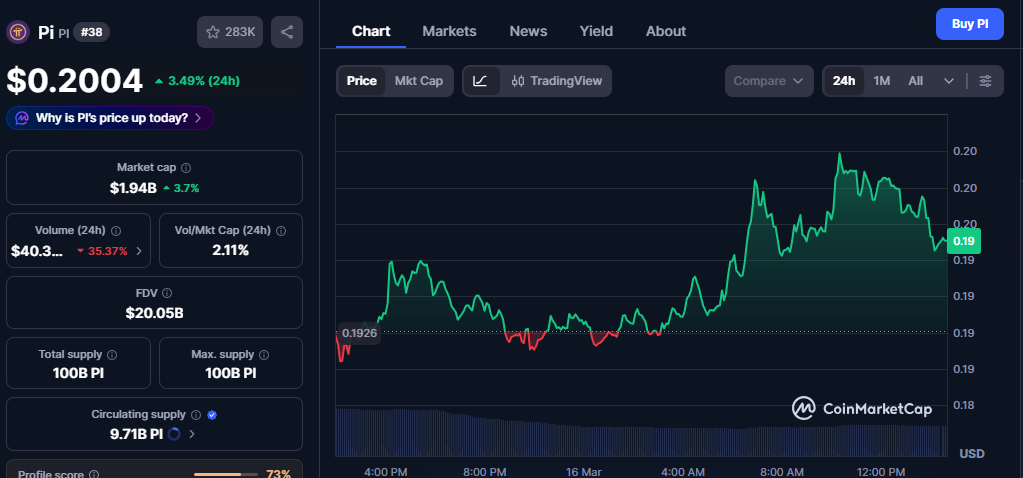Open the Compare dropdown
Screen dimensions: 1023x478
(x=769, y=81)
